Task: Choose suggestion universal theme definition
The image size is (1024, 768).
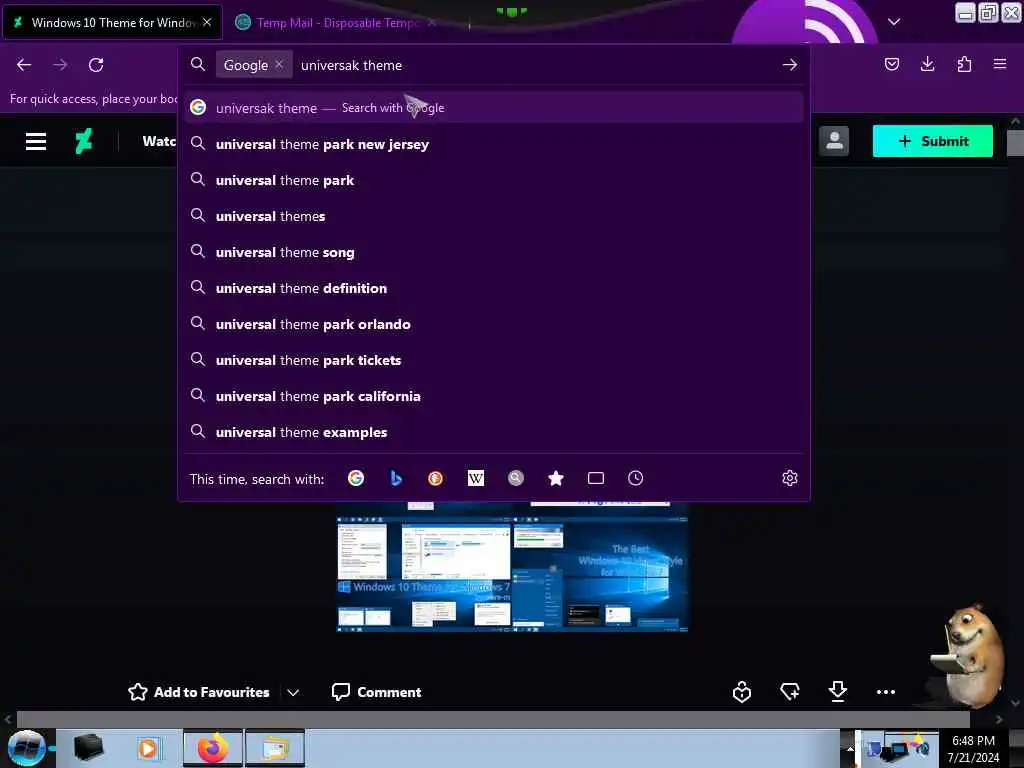Action: point(493,288)
